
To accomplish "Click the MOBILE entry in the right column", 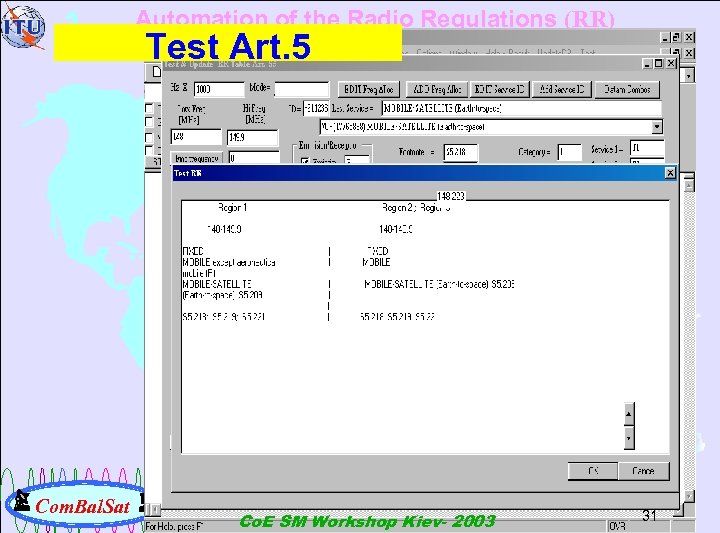I will 376,262.
